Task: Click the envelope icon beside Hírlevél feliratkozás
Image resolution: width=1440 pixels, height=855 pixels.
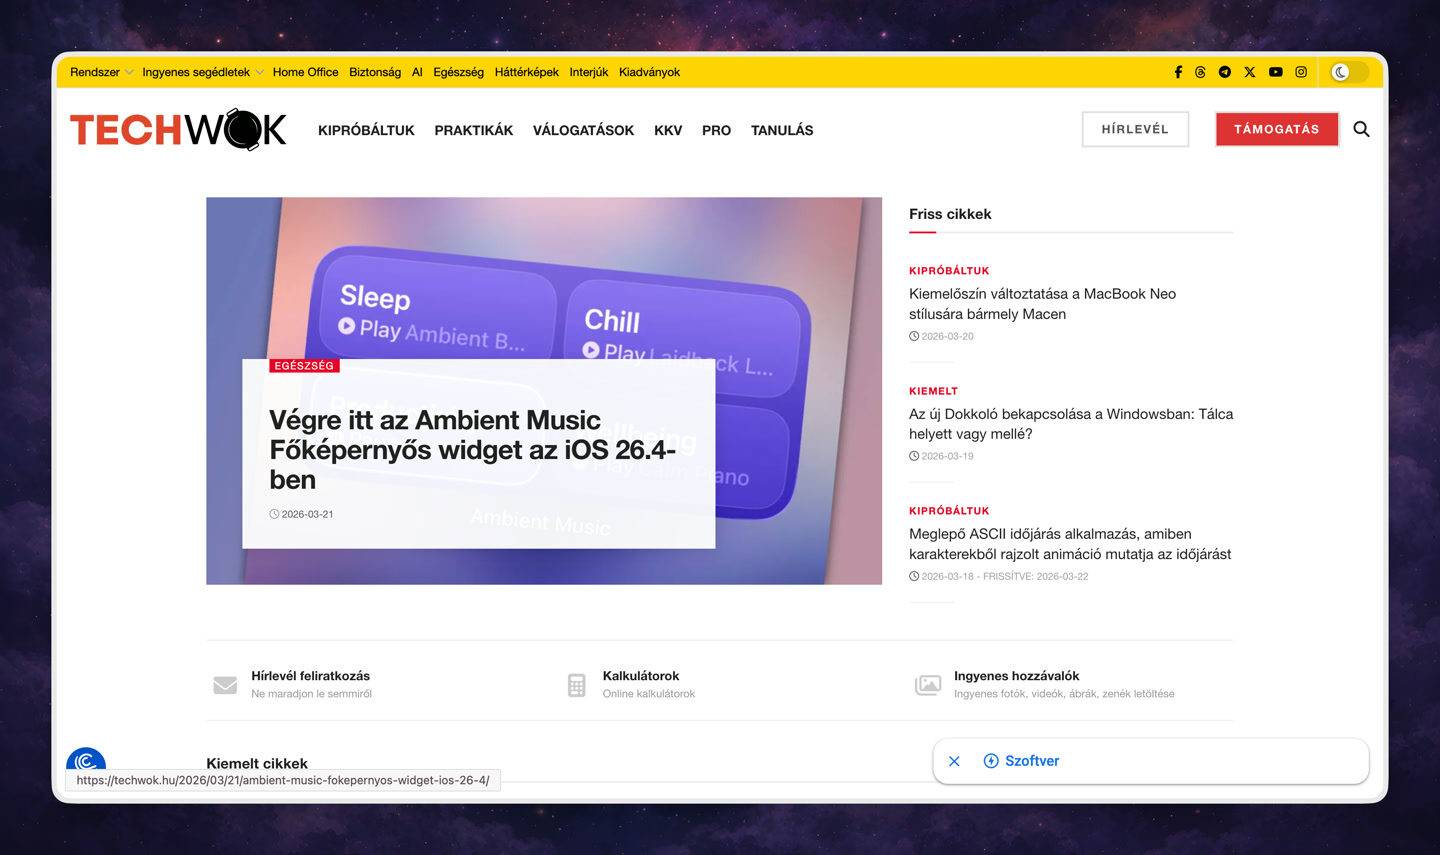Action: [225, 685]
